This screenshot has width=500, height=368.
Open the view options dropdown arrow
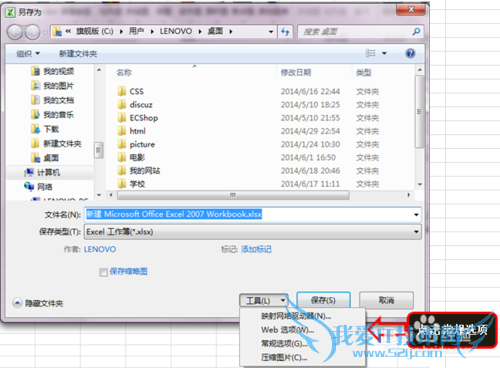384,53
